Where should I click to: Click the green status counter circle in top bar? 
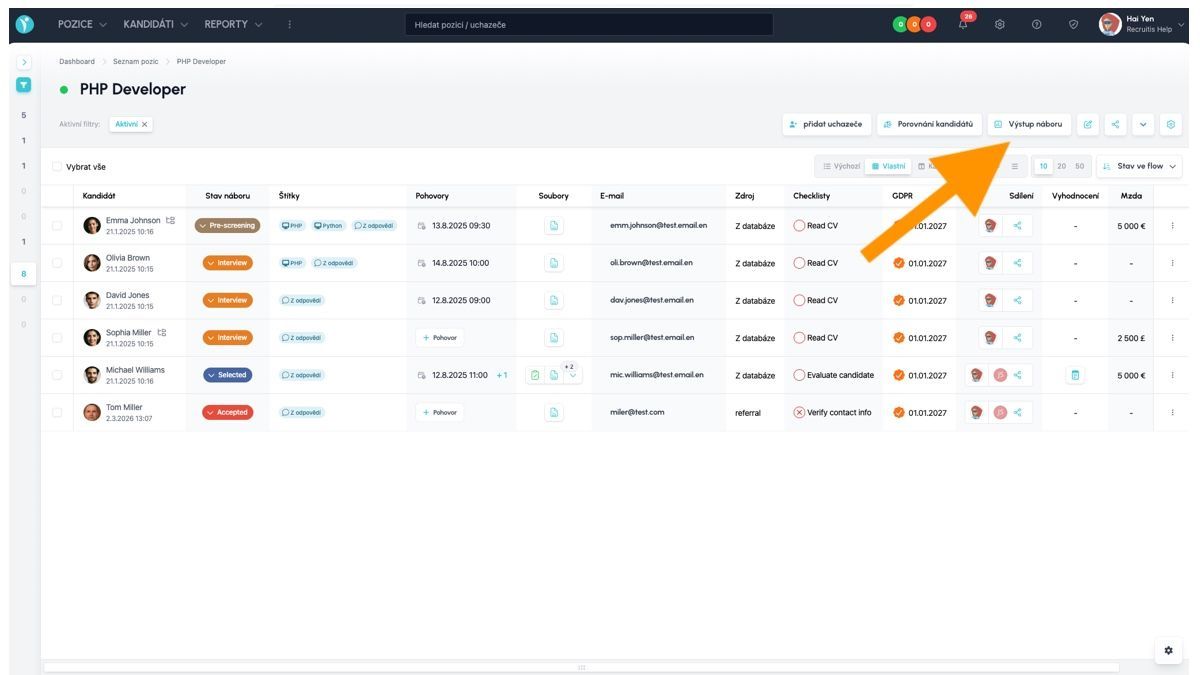tap(899, 25)
